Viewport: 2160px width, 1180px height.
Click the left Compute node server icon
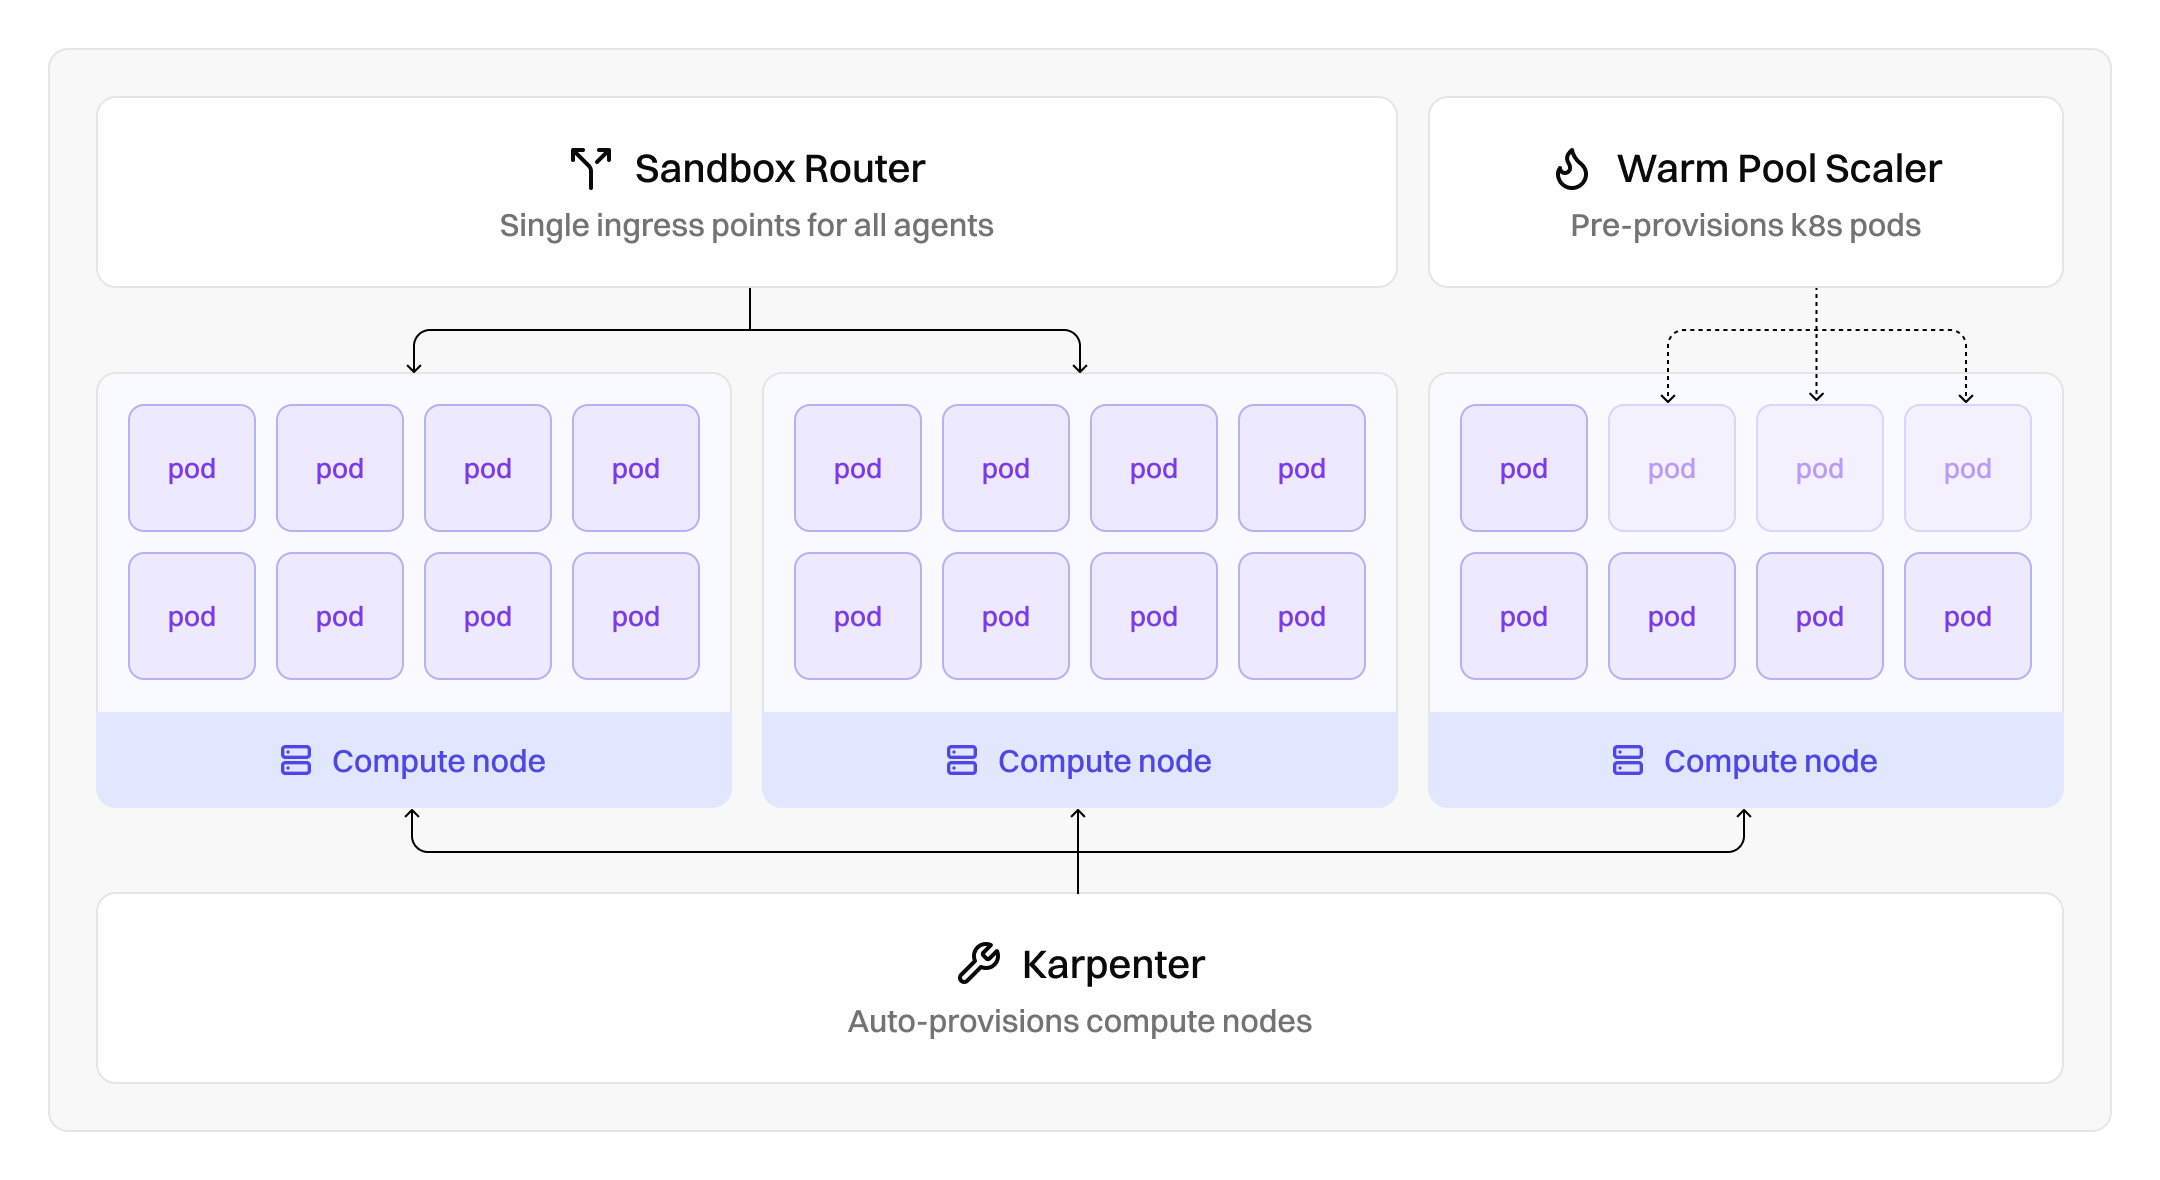pos(296,761)
